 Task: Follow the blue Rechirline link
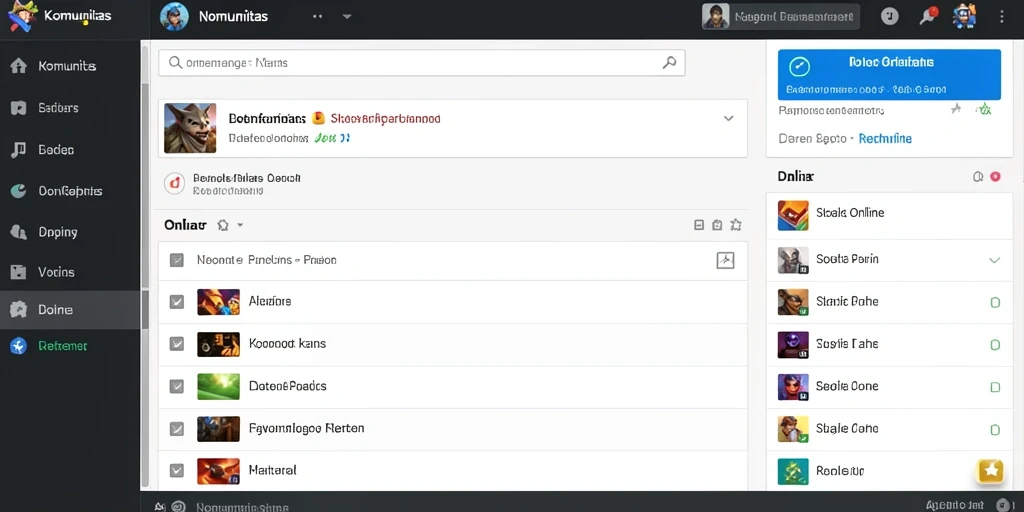click(x=885, y=138)
